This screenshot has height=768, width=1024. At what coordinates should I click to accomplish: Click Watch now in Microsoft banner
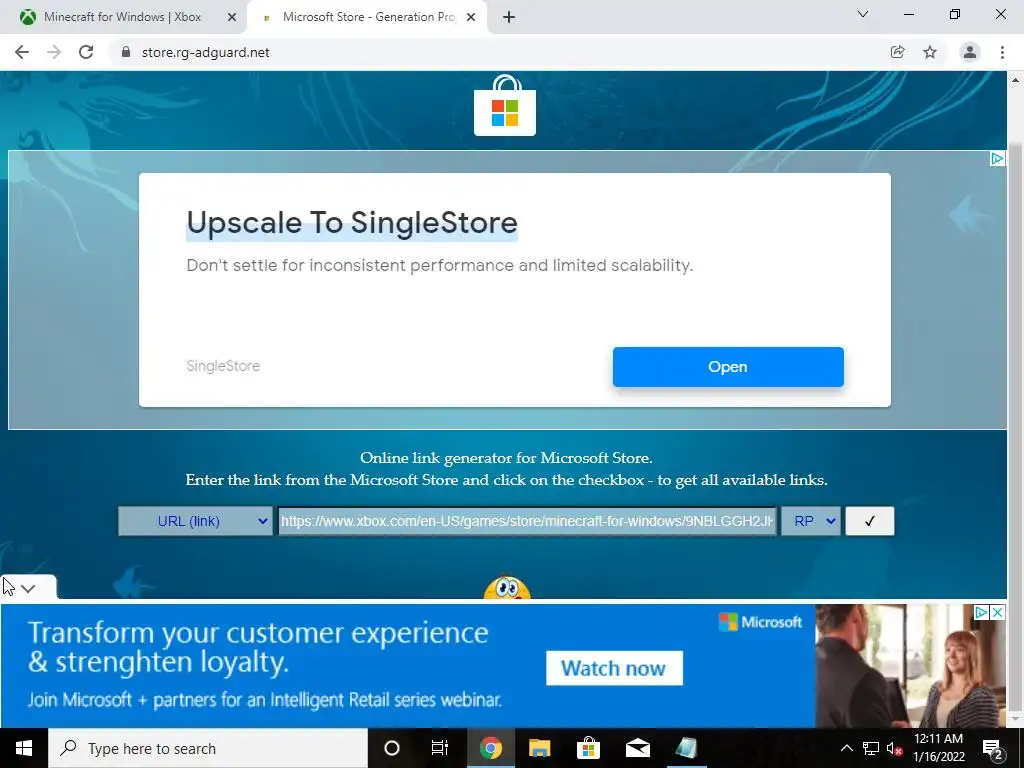pyautogui.click(x=614, y=668)
